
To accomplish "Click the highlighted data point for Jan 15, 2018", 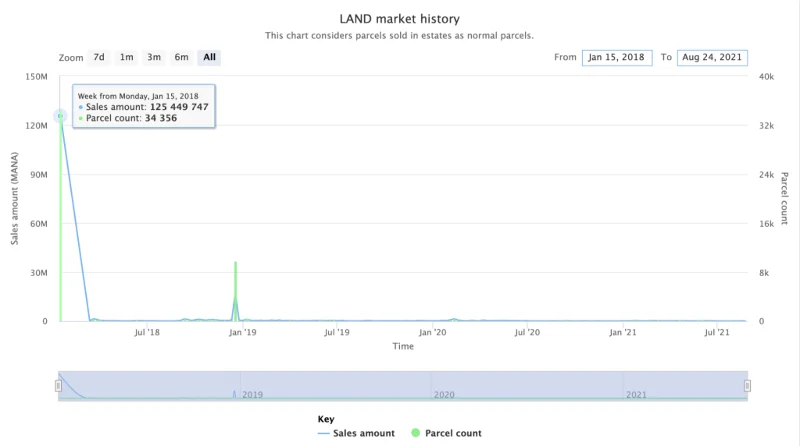I will click(x=60, y=116).
